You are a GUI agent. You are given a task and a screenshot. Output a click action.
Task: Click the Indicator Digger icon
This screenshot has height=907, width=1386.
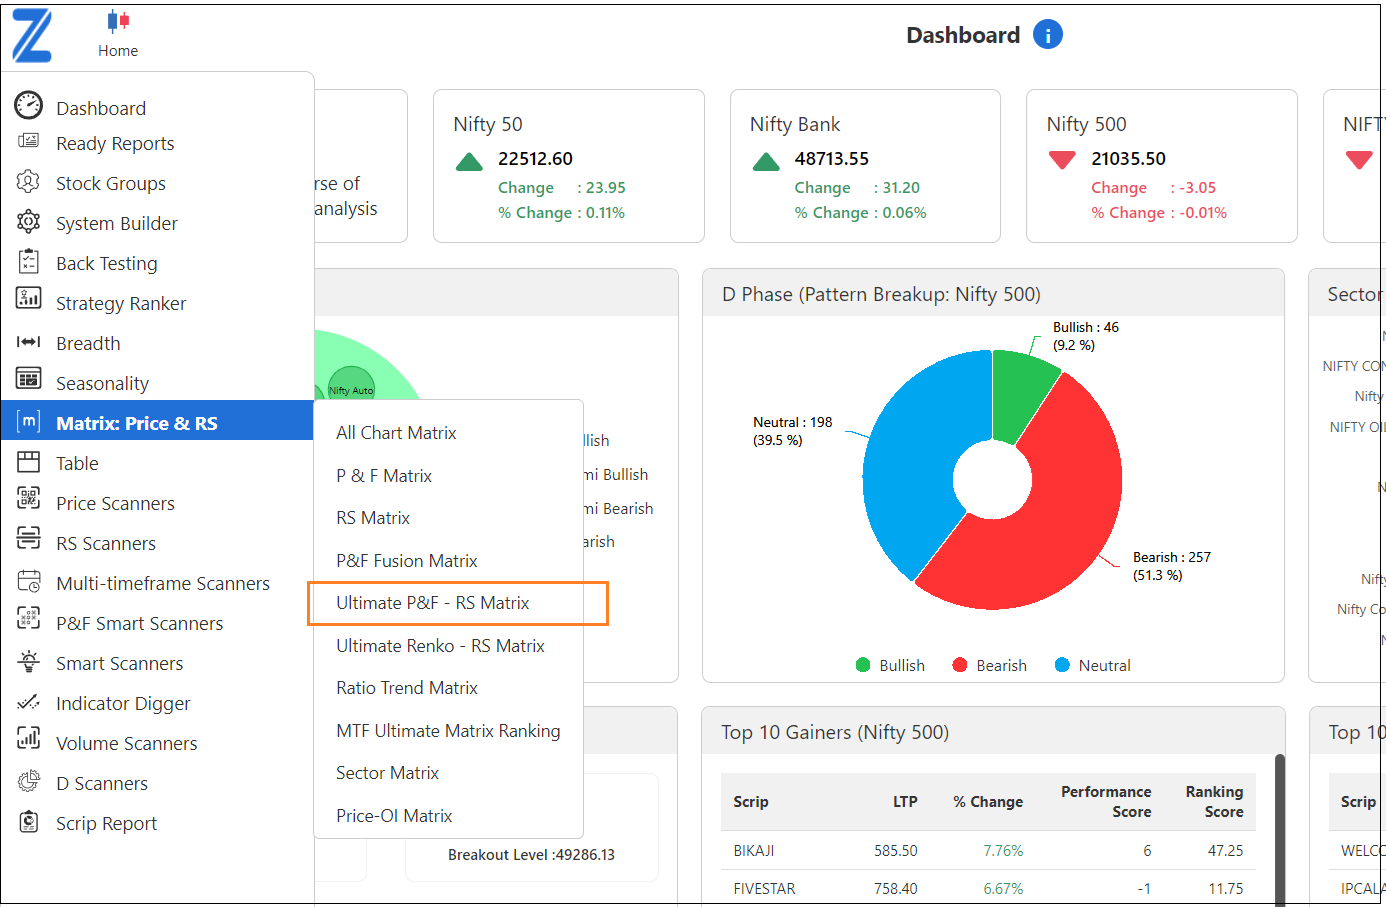pos(29,701)
